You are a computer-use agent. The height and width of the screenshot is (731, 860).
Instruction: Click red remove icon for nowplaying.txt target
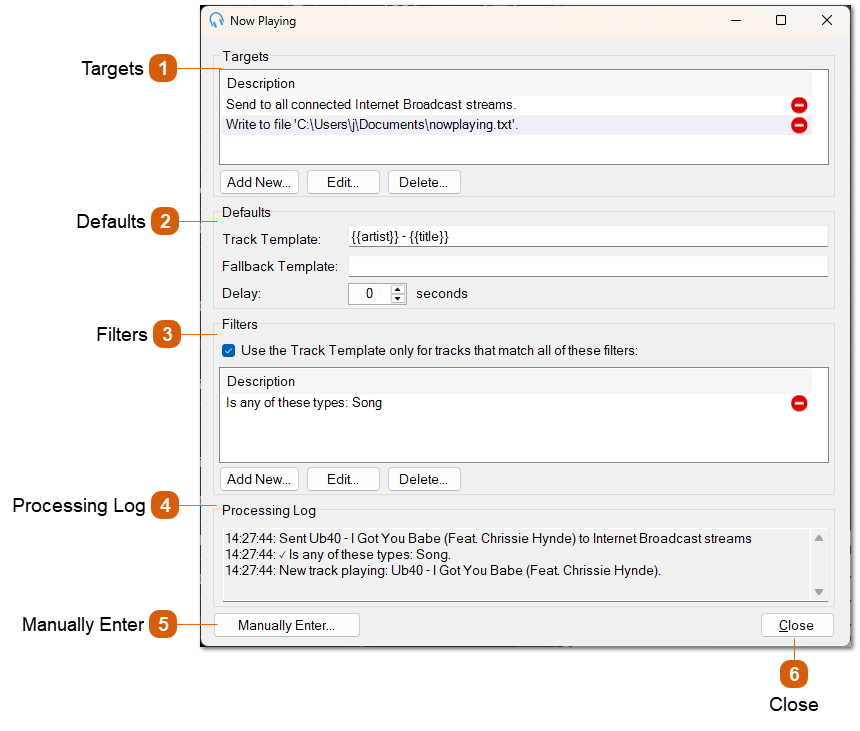tap(799, 125)
